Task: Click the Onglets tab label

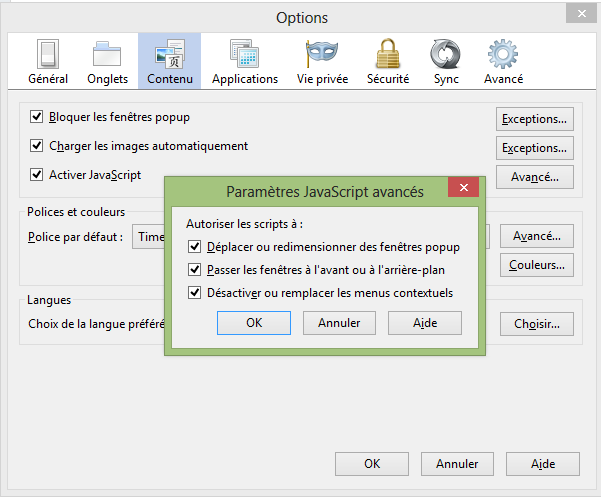Action: tap(107, 79)
